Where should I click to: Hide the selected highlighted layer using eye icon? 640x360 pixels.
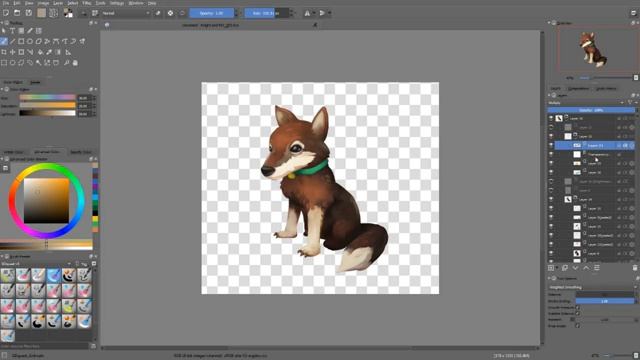coord(551,145)
